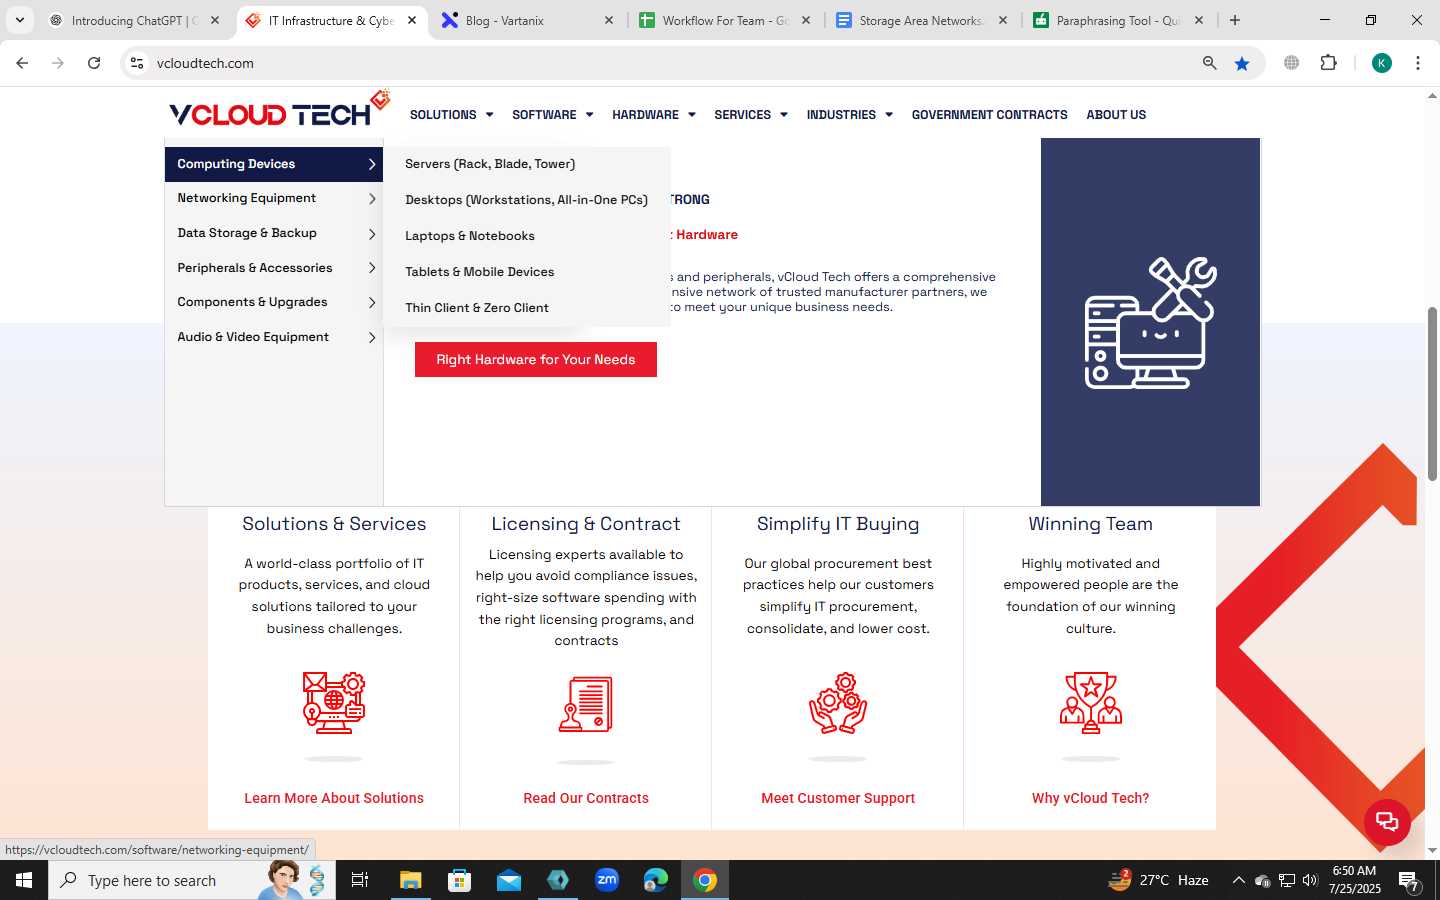The image size is (1440, 900).
Task: Open Microsoft Store from taskbar
Action: pyautogui.click(x=460, y=880)
